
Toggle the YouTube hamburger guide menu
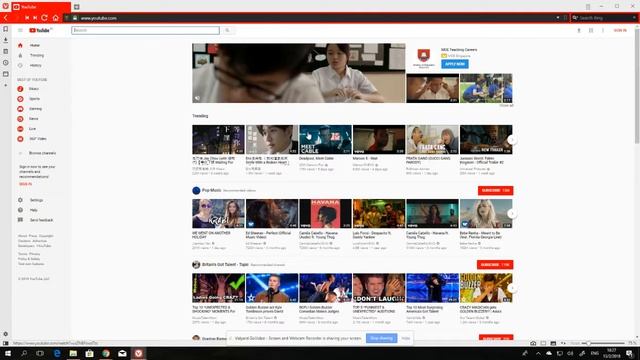tap(20, 30)
